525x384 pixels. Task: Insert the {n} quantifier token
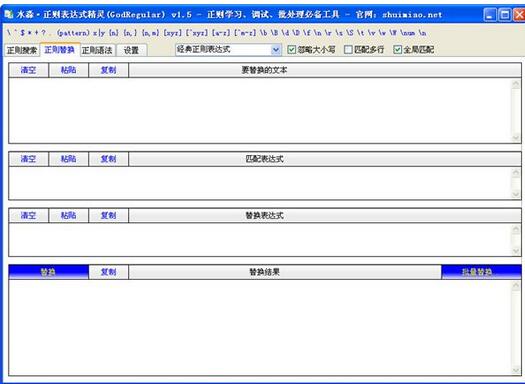pyautogui.click(x=114, y=33)
